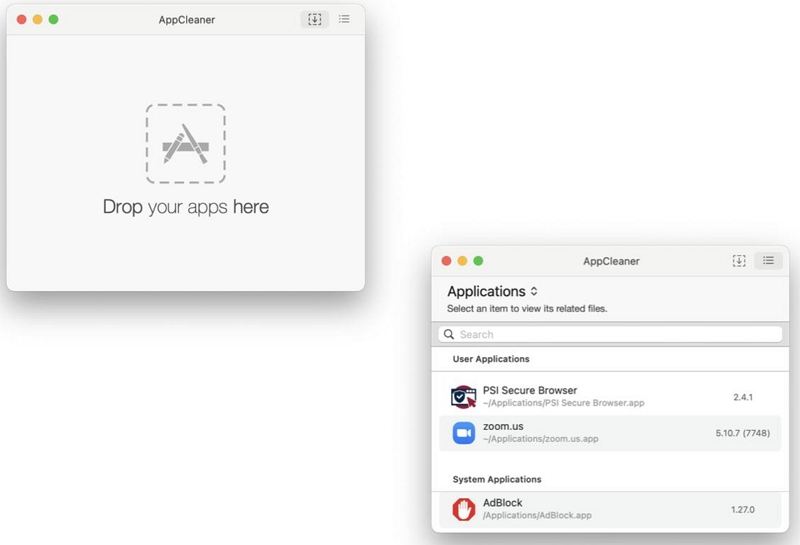Click the path ~/Applications/zoom.us.app

pyautogui.click(x=541, y=438)
